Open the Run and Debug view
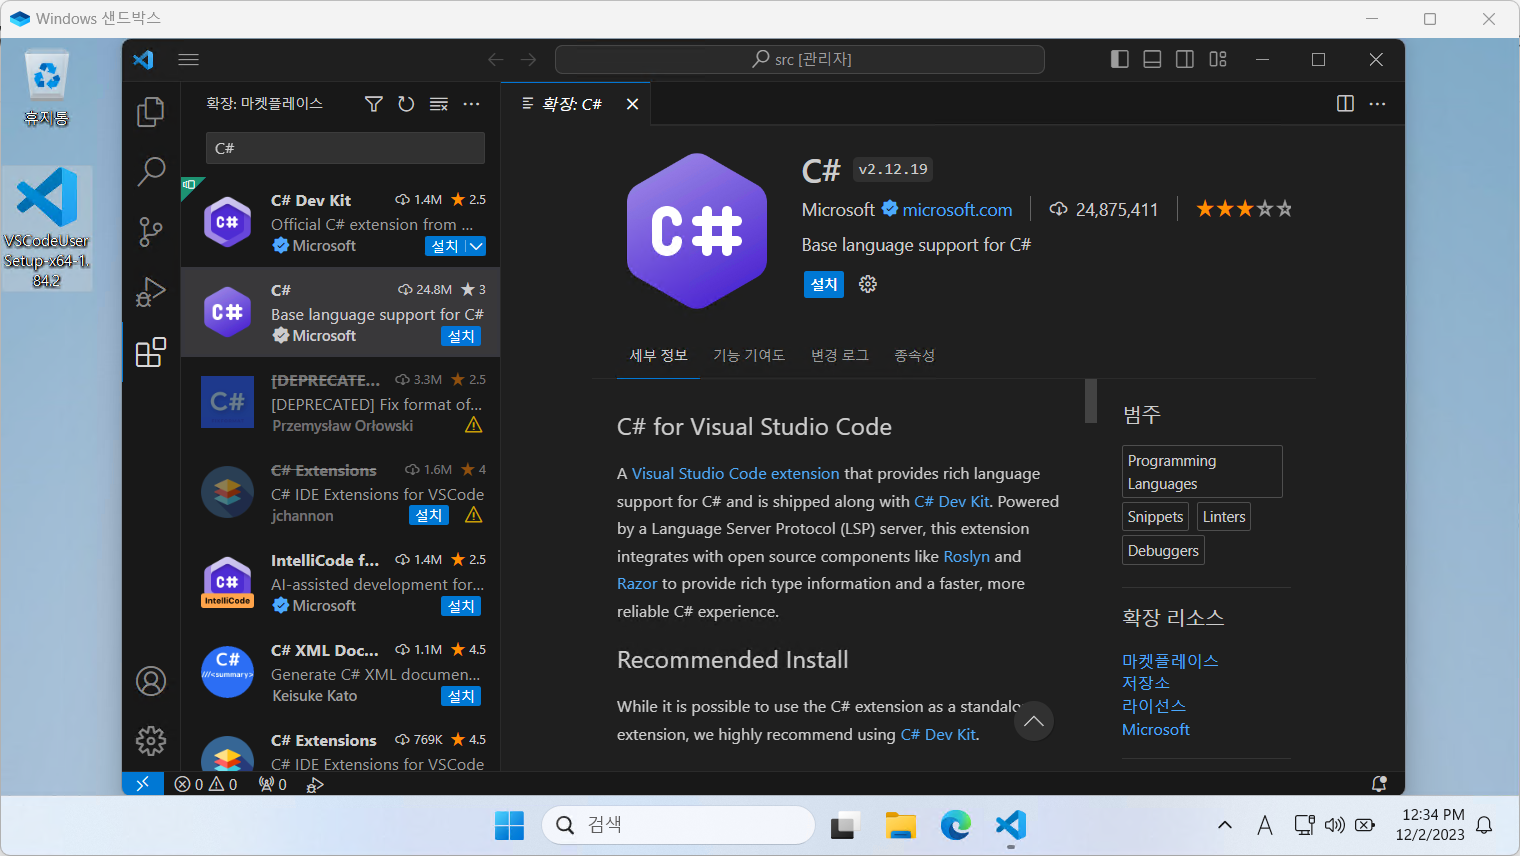The image size is (1520, 856). (x=151, y=292)
